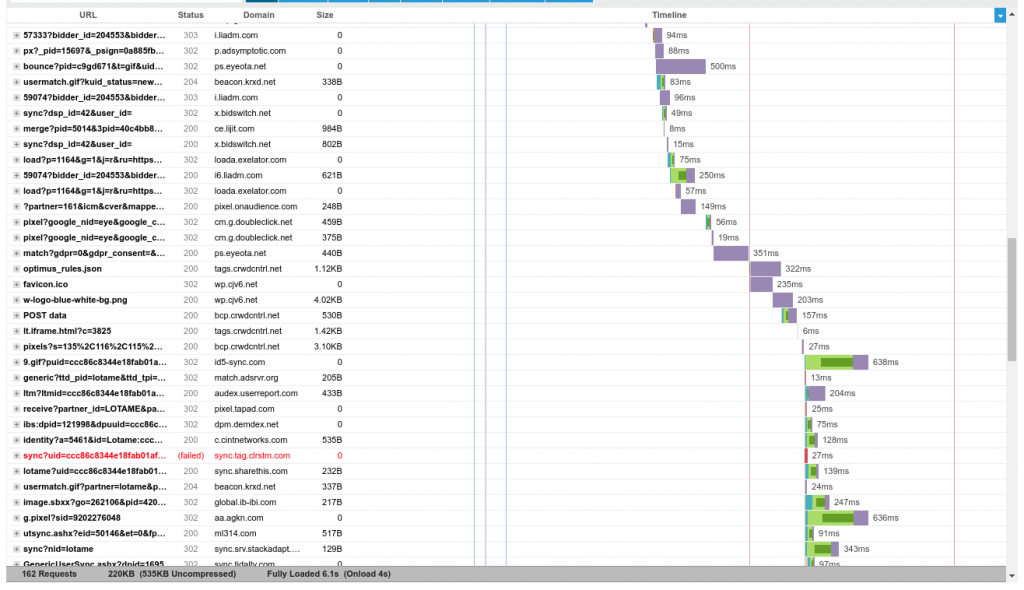The width and height of the screenshot is (1024, 590).
Task: Click the Size column header
Action: pos(325,15)
